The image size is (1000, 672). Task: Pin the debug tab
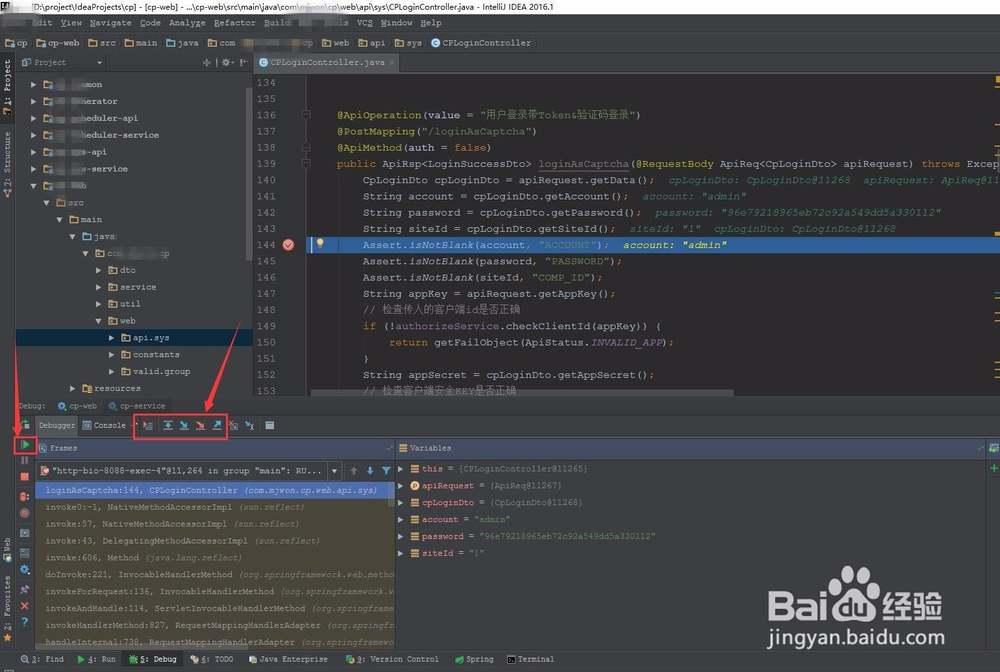click(25, 589)
